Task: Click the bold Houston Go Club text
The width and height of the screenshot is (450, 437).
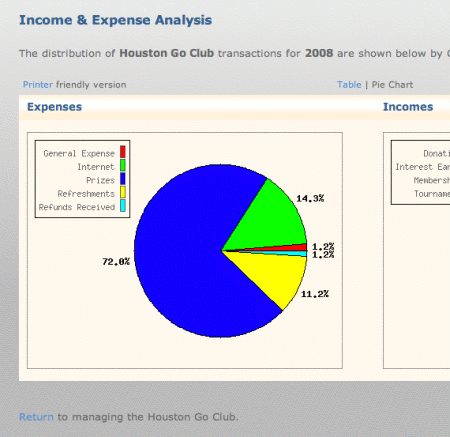Action: [x=167, y=53]
